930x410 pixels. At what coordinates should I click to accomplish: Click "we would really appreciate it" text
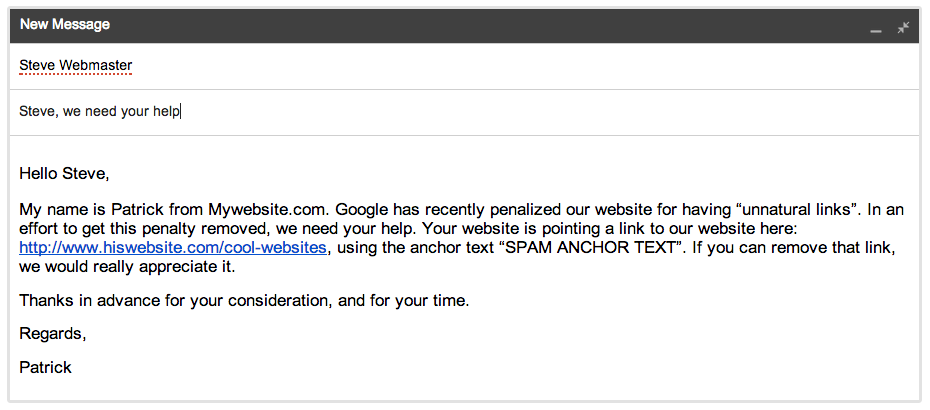click(126, 267)
